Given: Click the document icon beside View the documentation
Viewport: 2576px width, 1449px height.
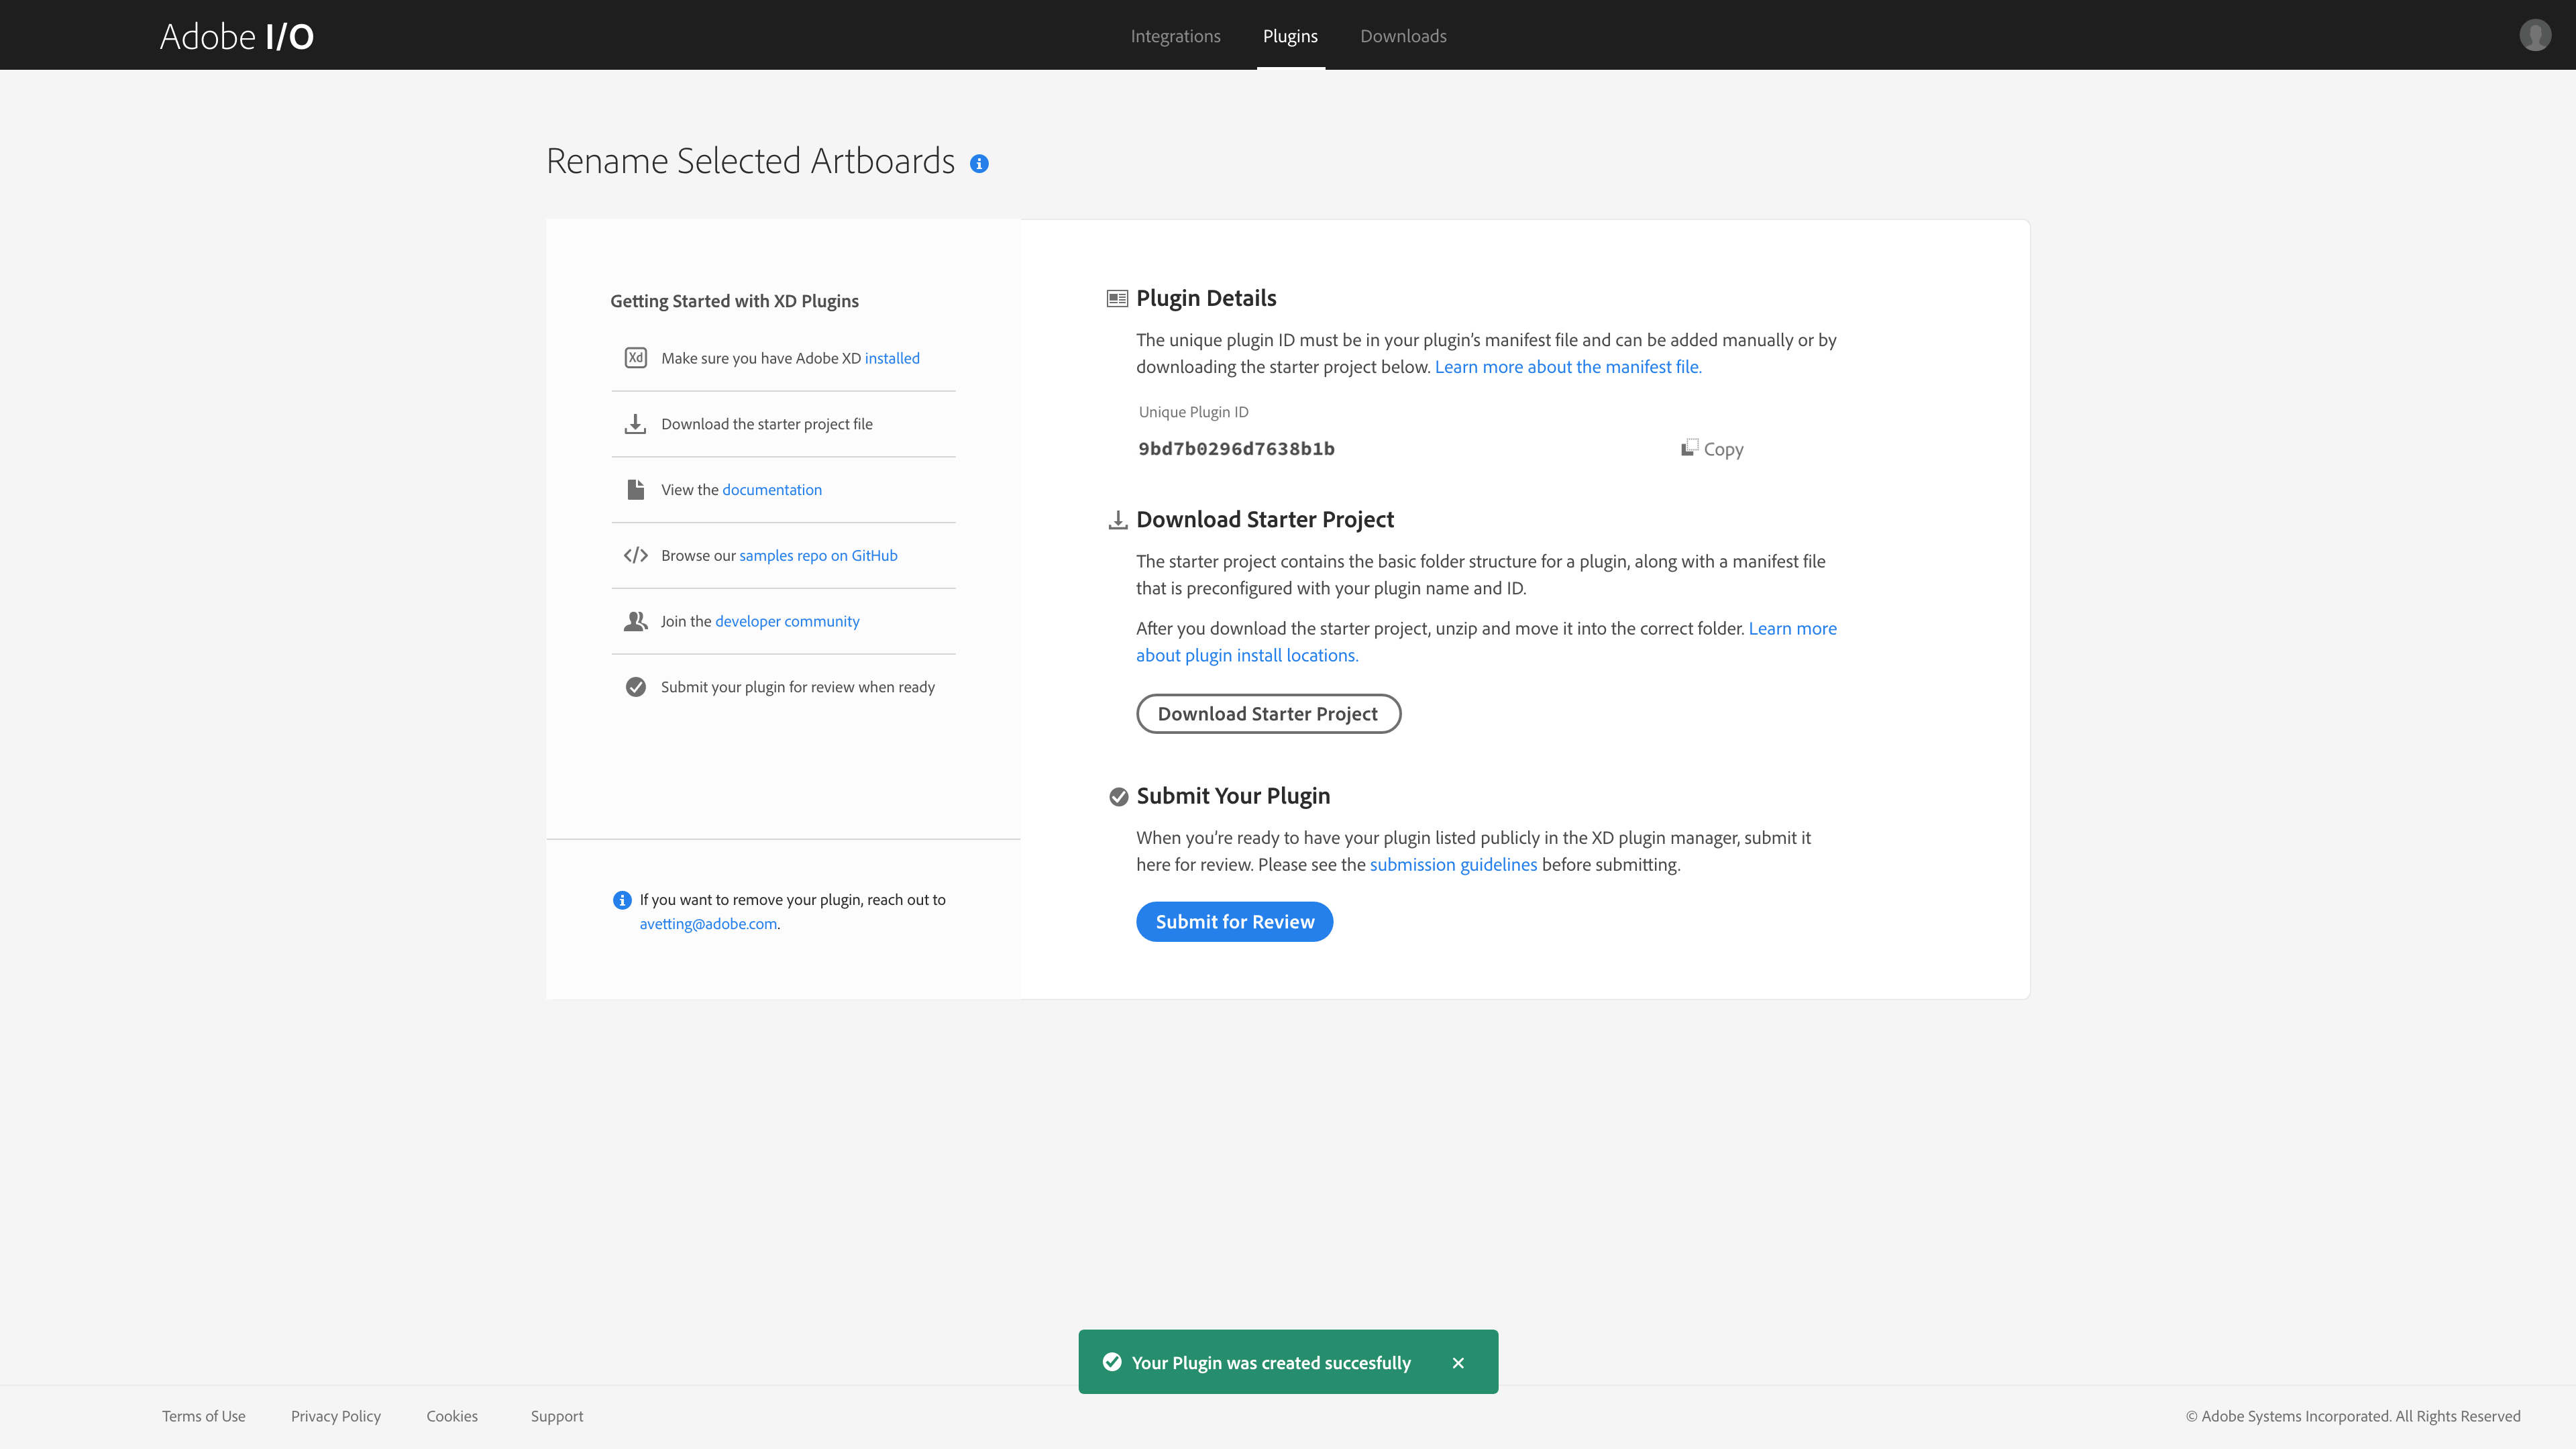Looking at the screenshot, I should point(636,489).
